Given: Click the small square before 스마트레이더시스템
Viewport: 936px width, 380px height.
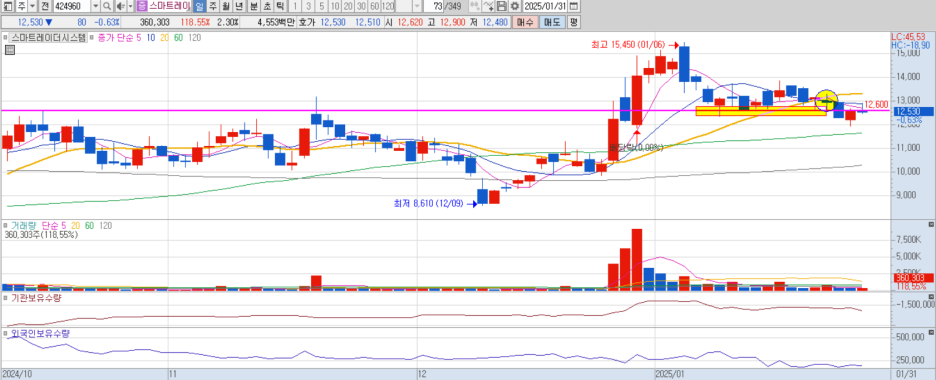Looking at the screenshot, I should (5, 38).
